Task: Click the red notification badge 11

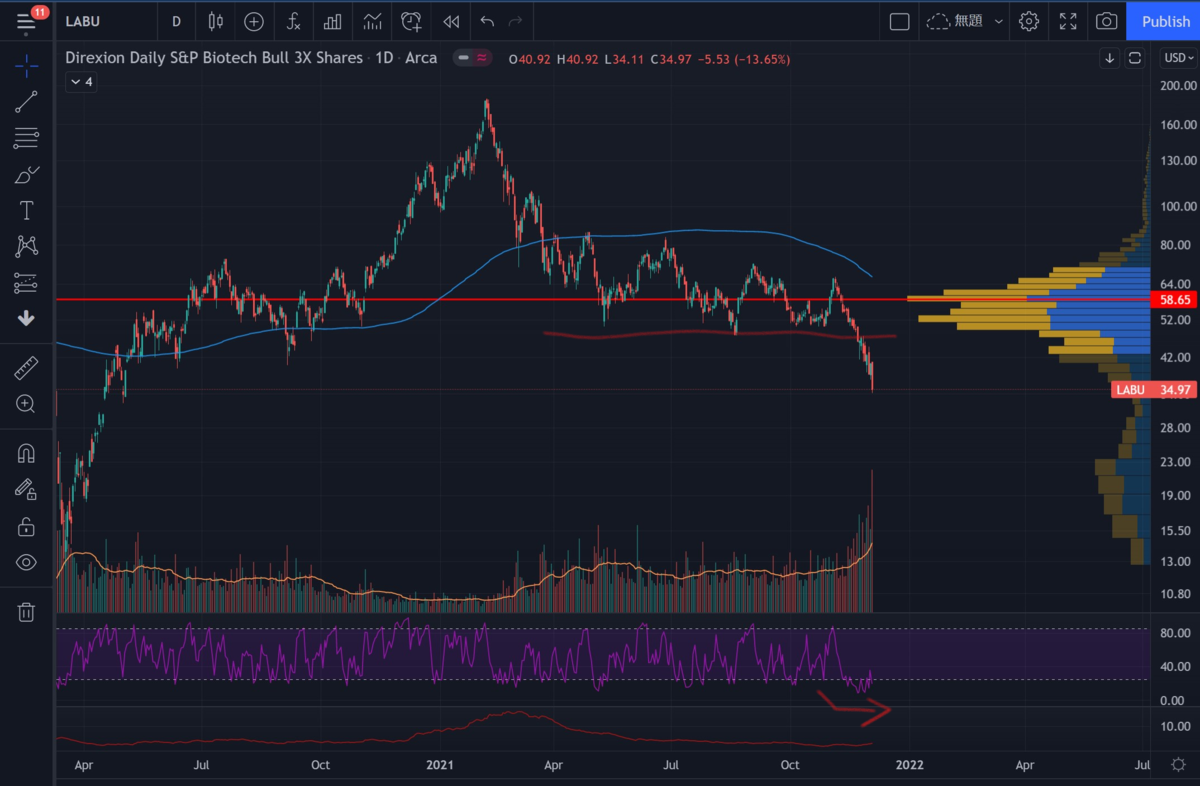Action: point(39,12)
